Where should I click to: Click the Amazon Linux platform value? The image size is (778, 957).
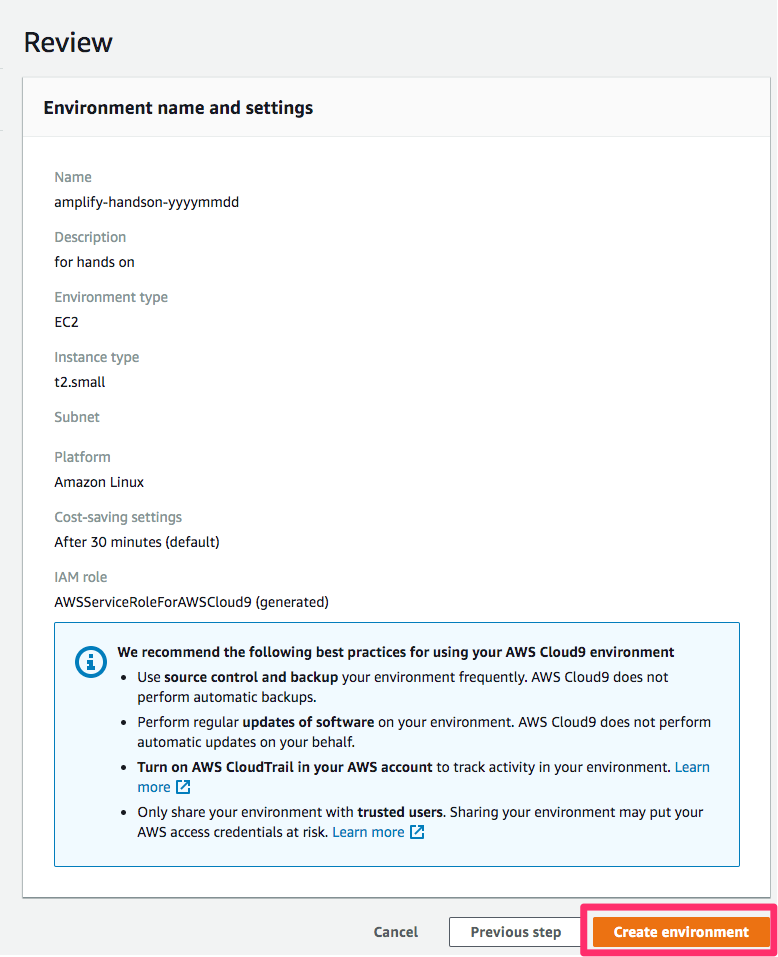click(x=99, y=482)
